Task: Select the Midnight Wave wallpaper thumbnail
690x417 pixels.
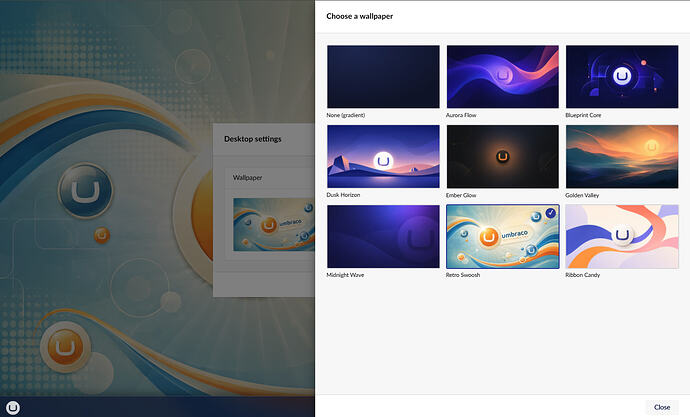Action: click(383, 236)
